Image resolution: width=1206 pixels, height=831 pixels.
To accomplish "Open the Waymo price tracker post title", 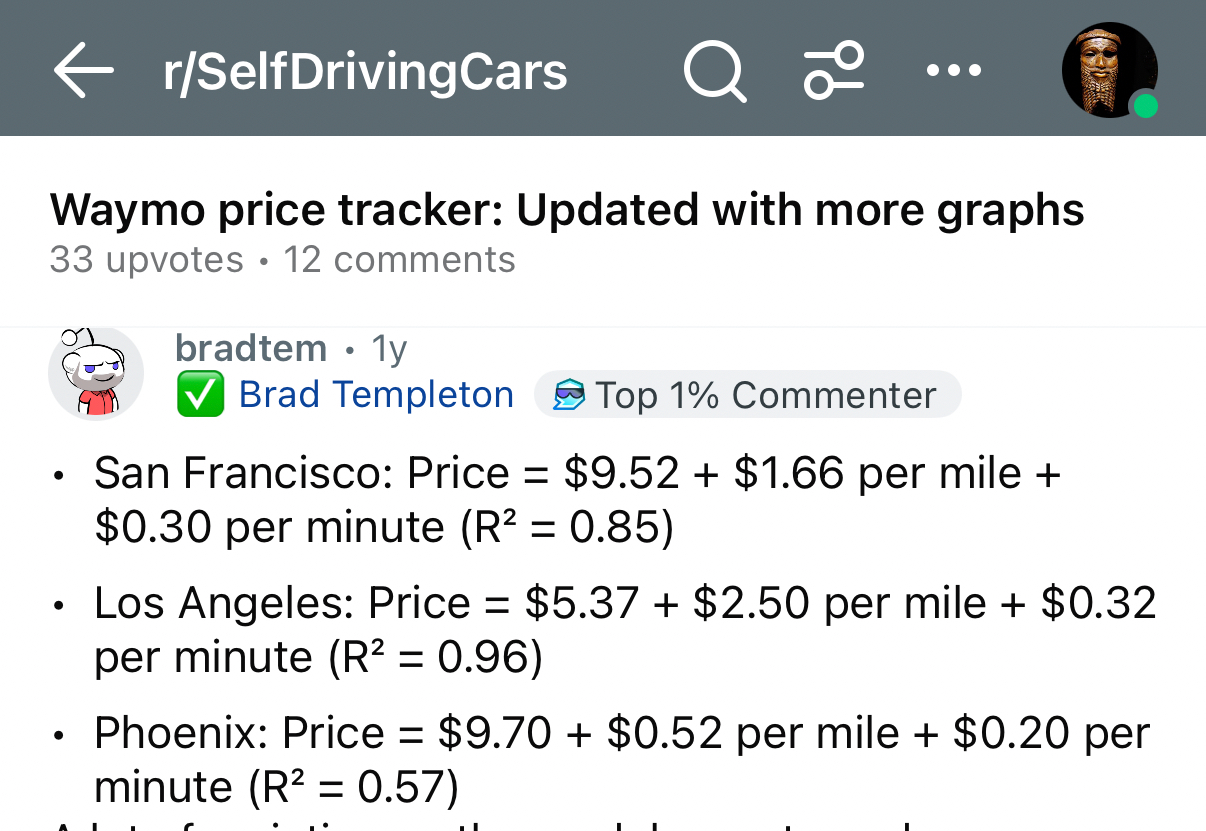I will coord(566,210).
